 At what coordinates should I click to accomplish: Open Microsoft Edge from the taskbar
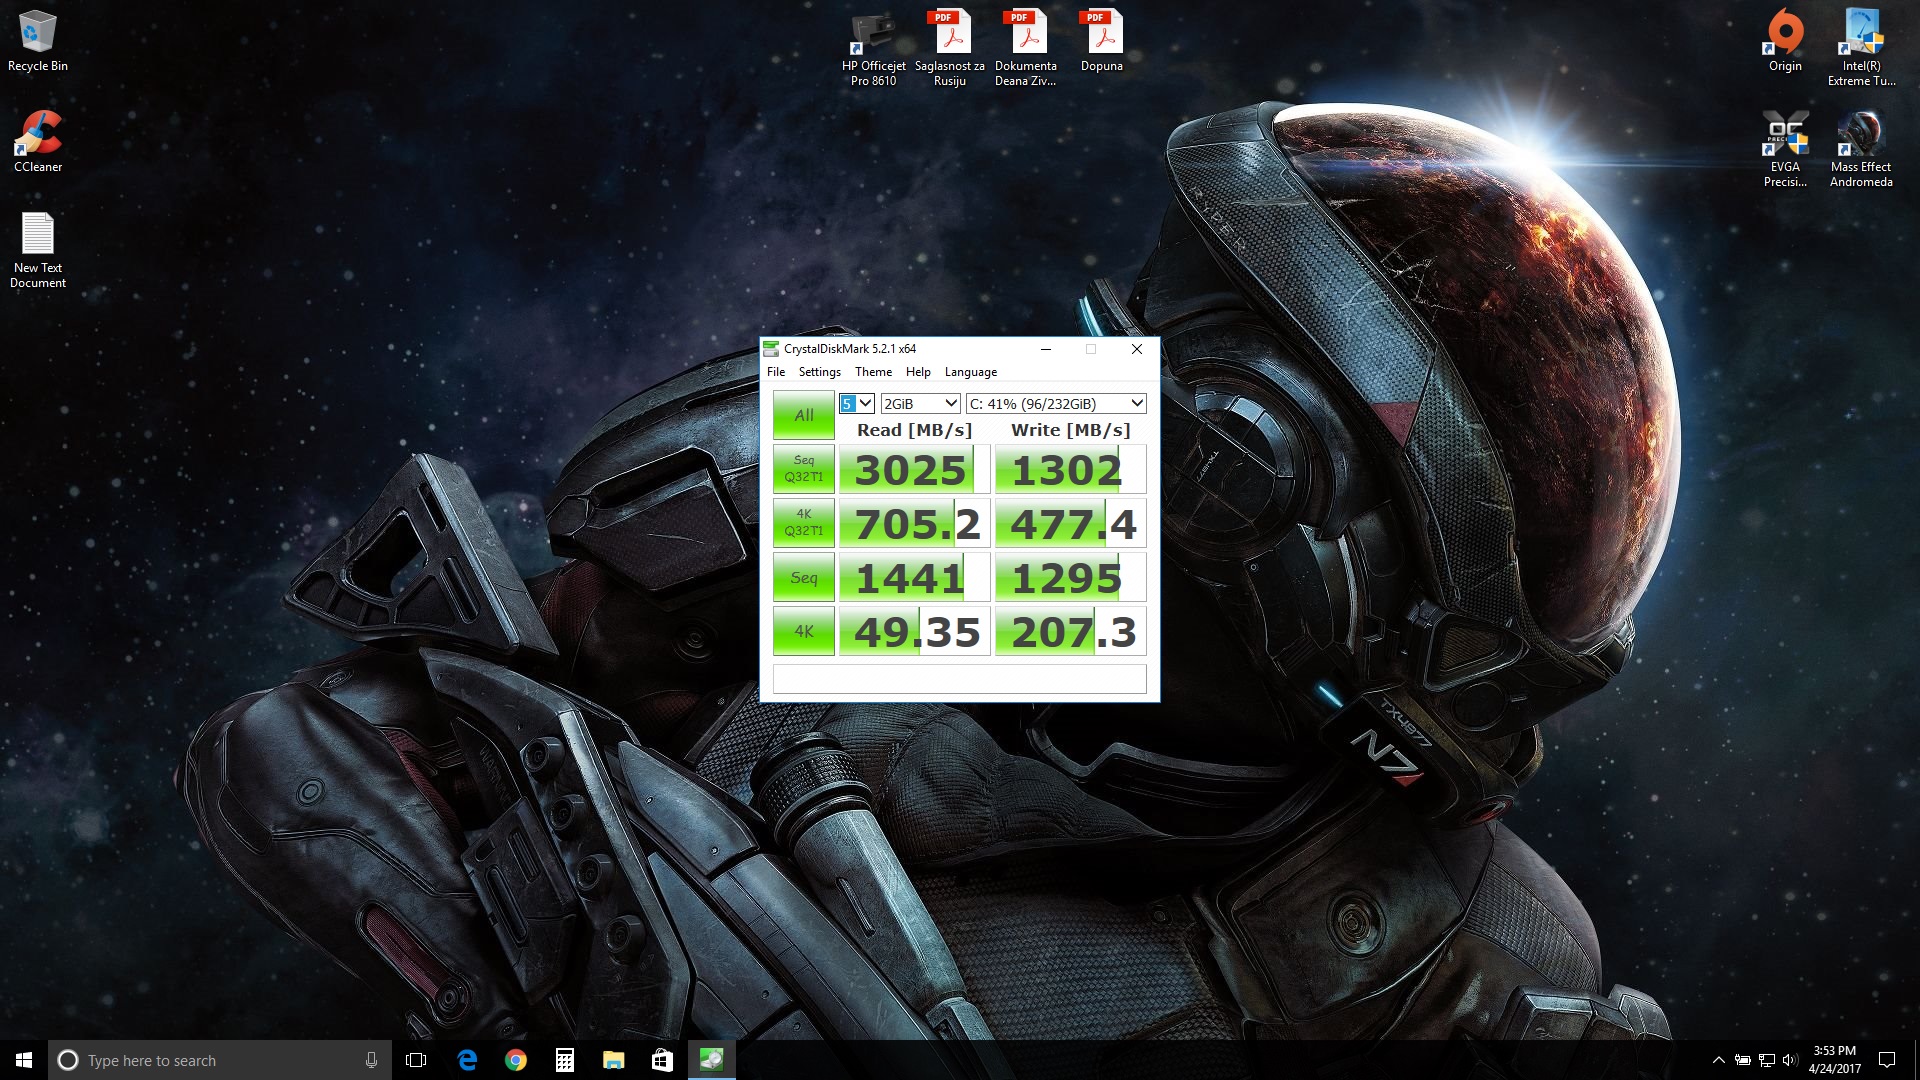pos(467,1060)
